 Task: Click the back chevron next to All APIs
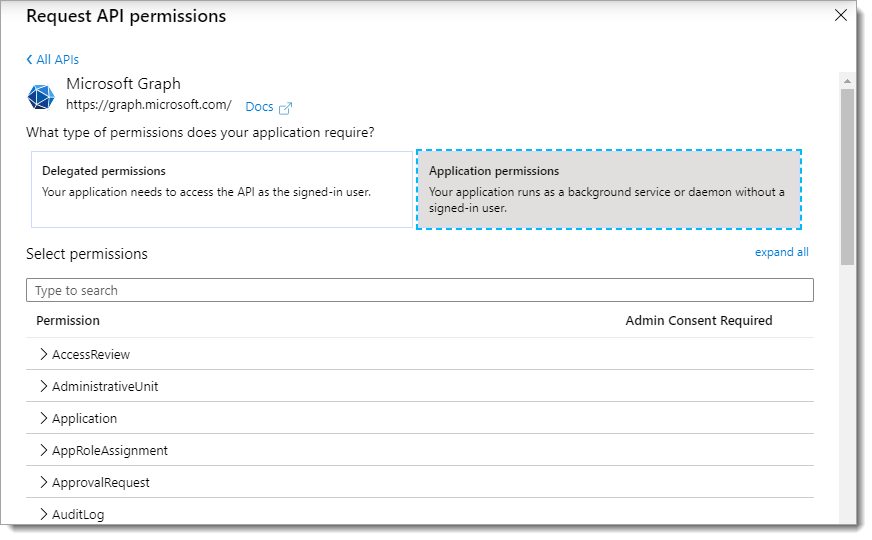29,60
